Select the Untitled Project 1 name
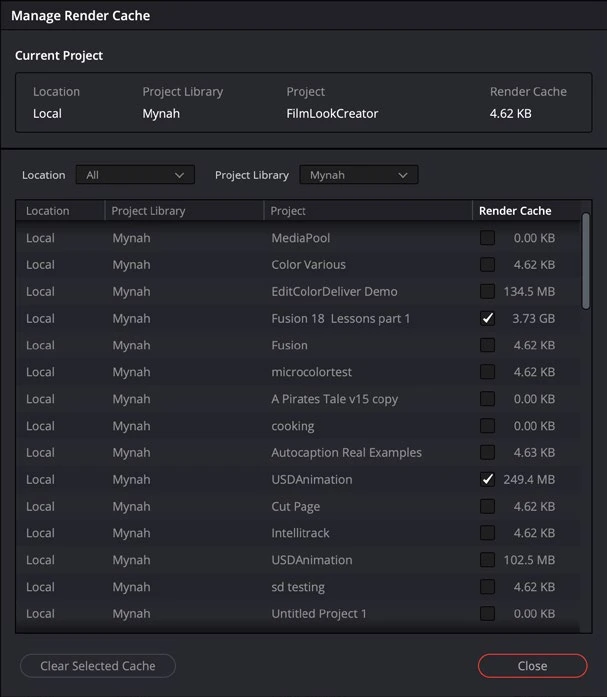 (x=319, y=613)
